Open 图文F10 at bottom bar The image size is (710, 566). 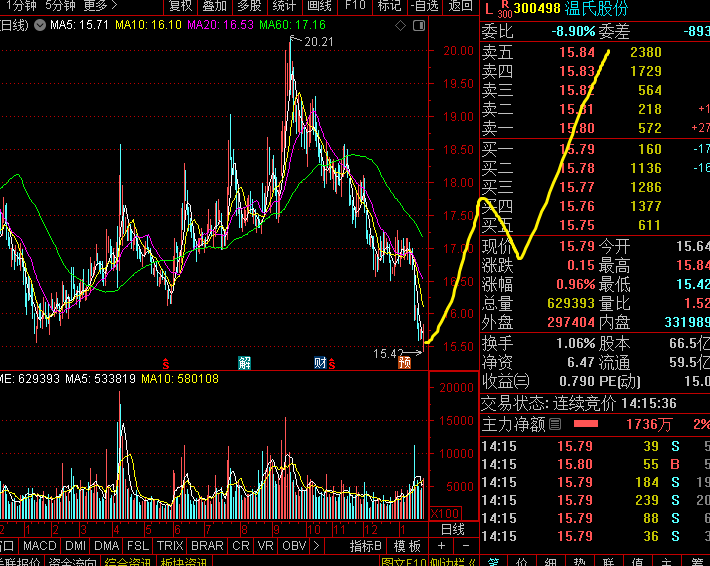coord(404,562)
